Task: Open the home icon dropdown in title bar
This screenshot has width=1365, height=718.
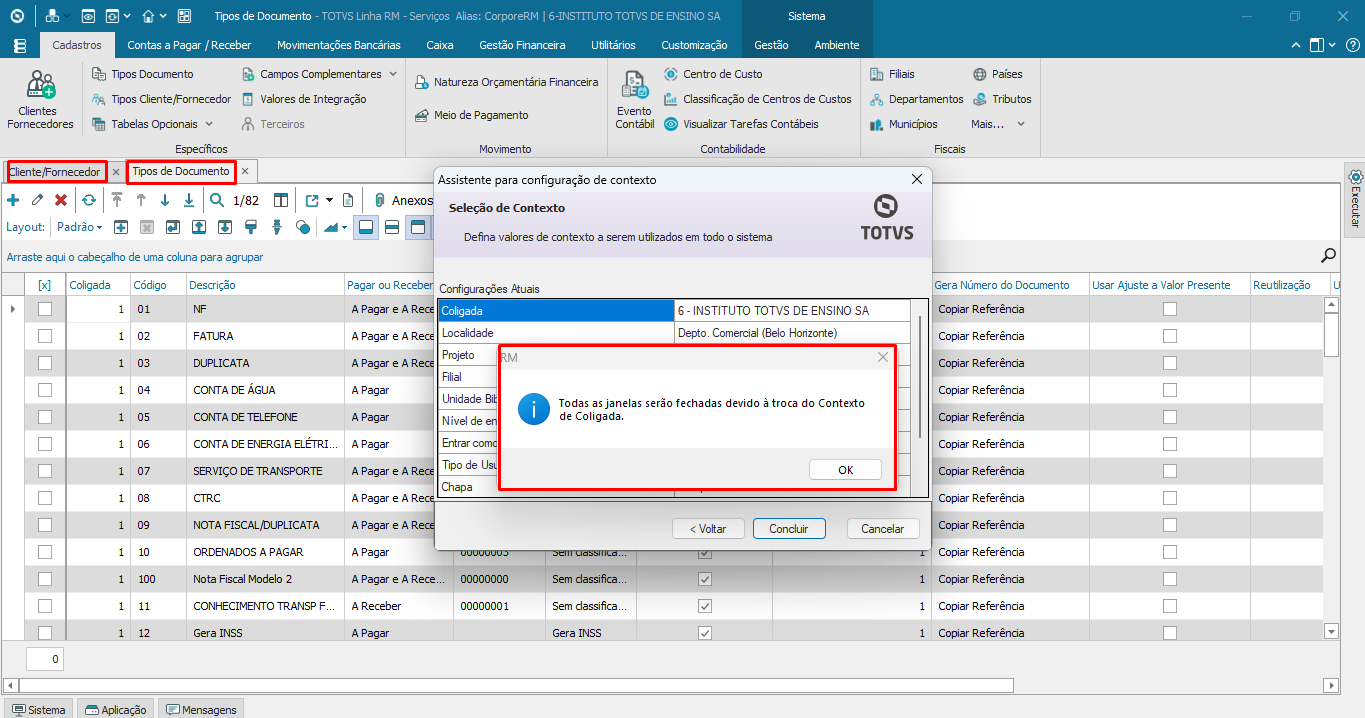Action: point(162,16)
